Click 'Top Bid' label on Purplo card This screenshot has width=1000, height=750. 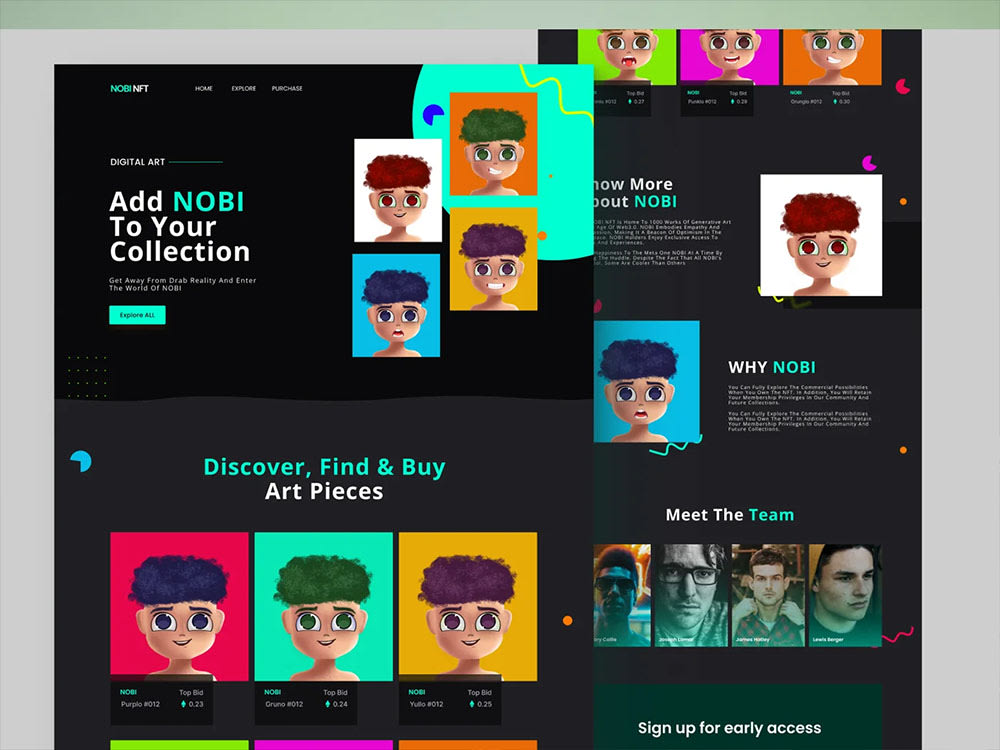point(191,693)
